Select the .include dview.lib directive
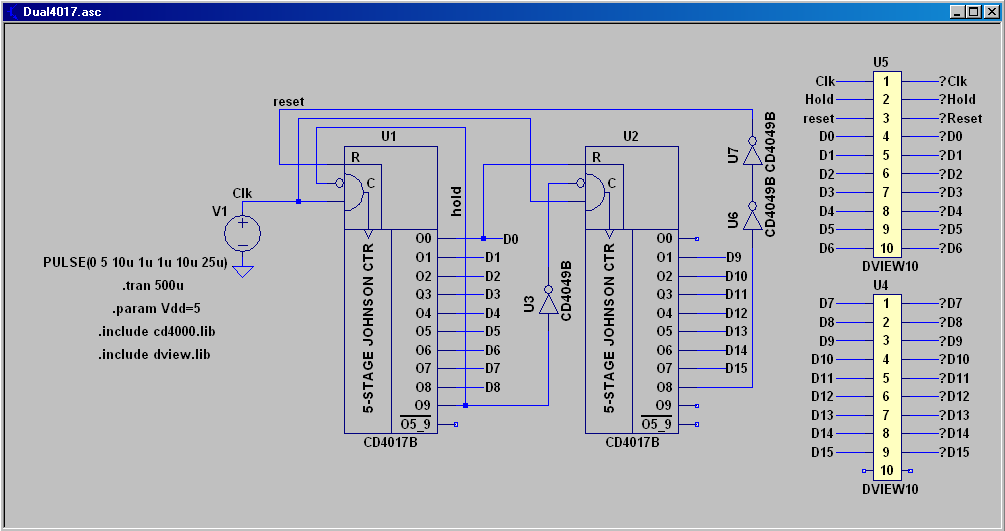Viewport: 1005px width, 531px height. 154,354
